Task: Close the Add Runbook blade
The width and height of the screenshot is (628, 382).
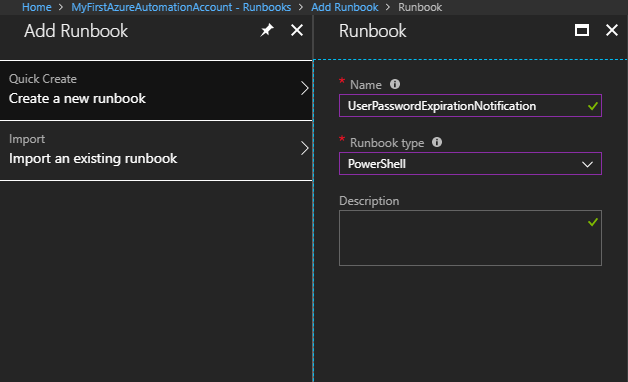Action: [x=297, y=30]
